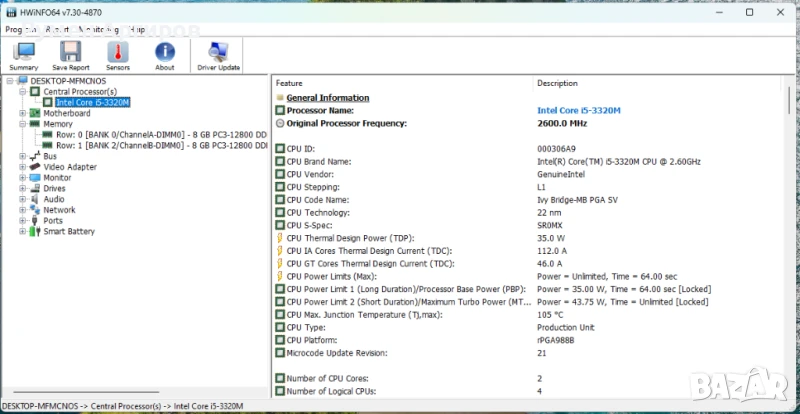Expand the Drives tree node
The width and height of the screenshot is (800, 414).
click(22, 188)
